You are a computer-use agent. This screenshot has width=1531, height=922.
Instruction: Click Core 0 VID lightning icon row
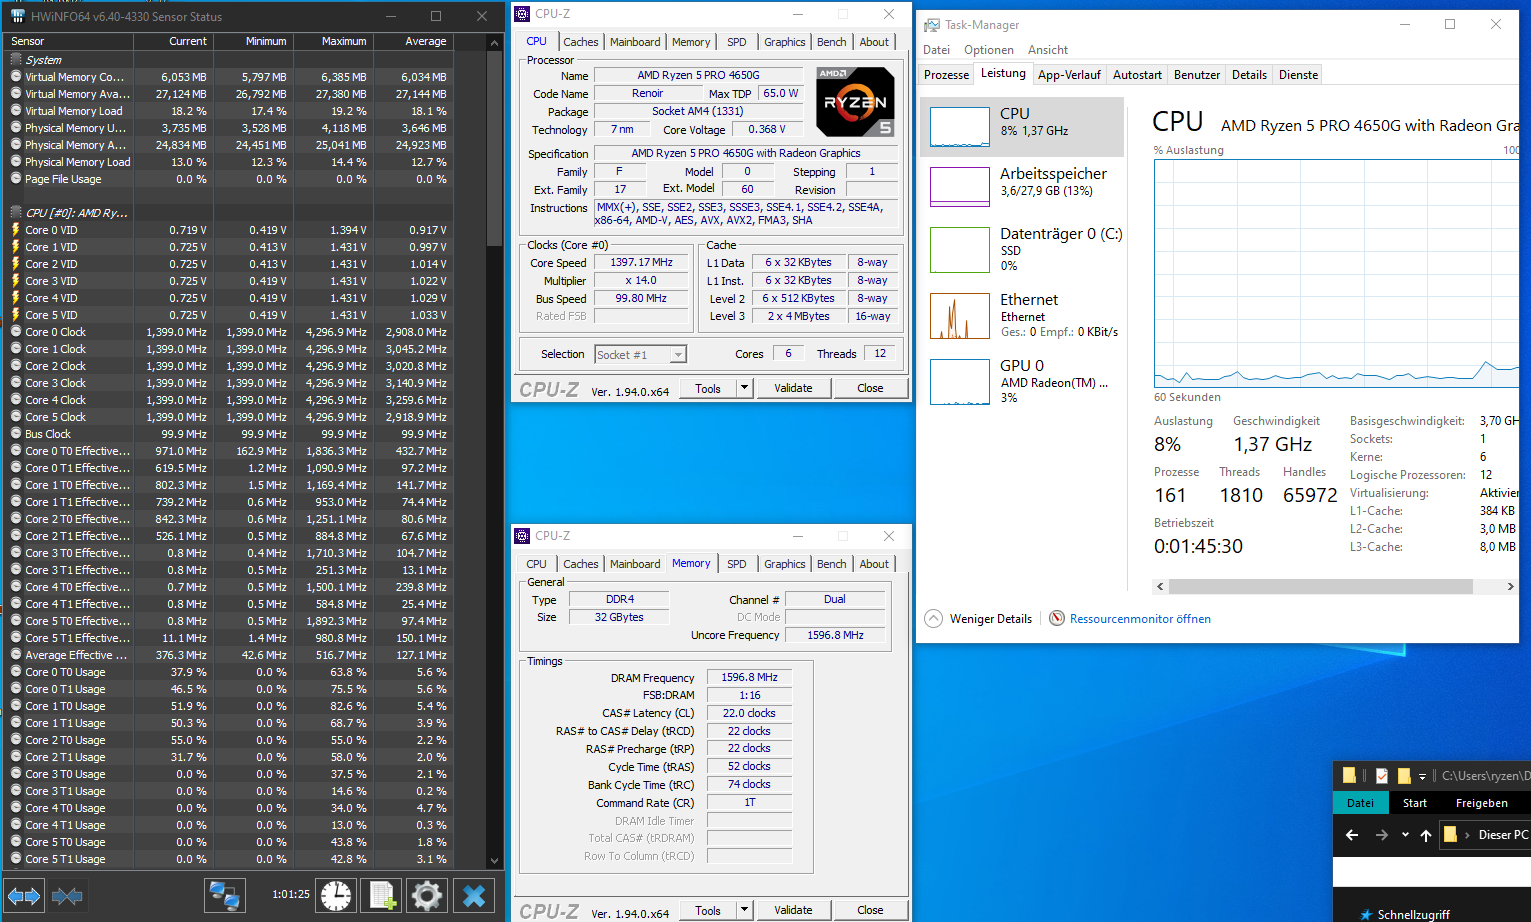pos(16,230)
